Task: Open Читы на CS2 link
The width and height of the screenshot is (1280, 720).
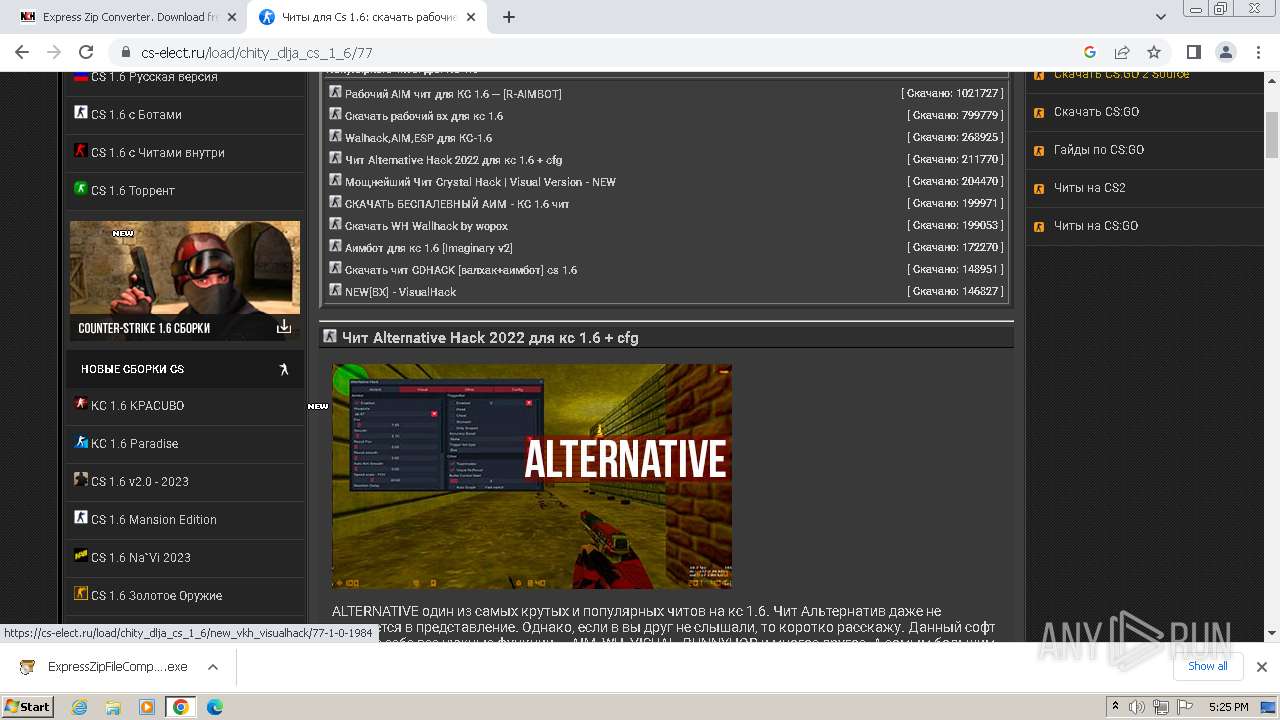Action: coord(1090,188)
